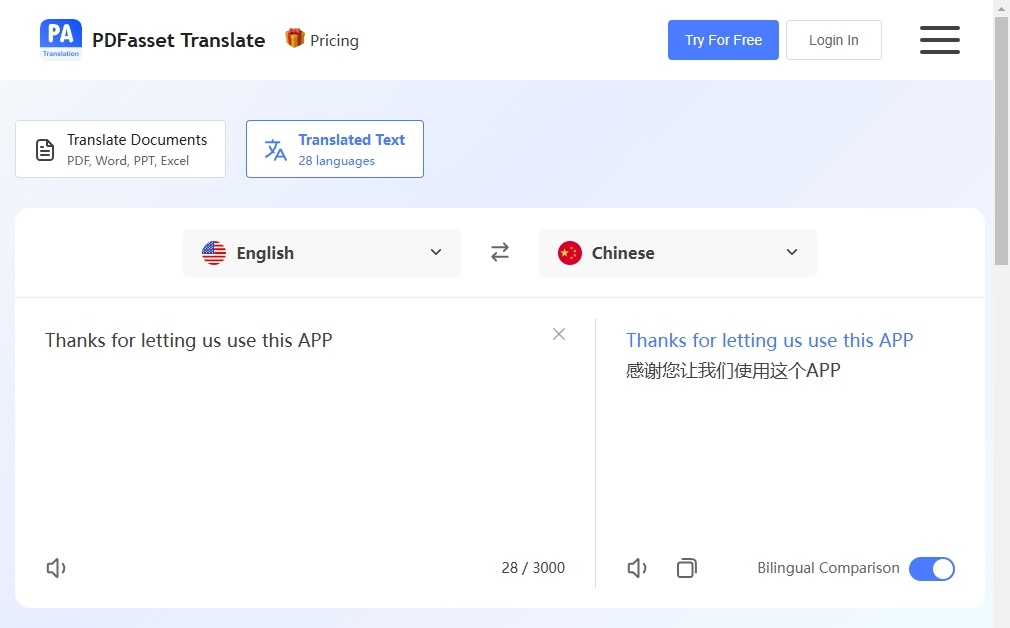Open the Chinese target language dropdown

678,252
